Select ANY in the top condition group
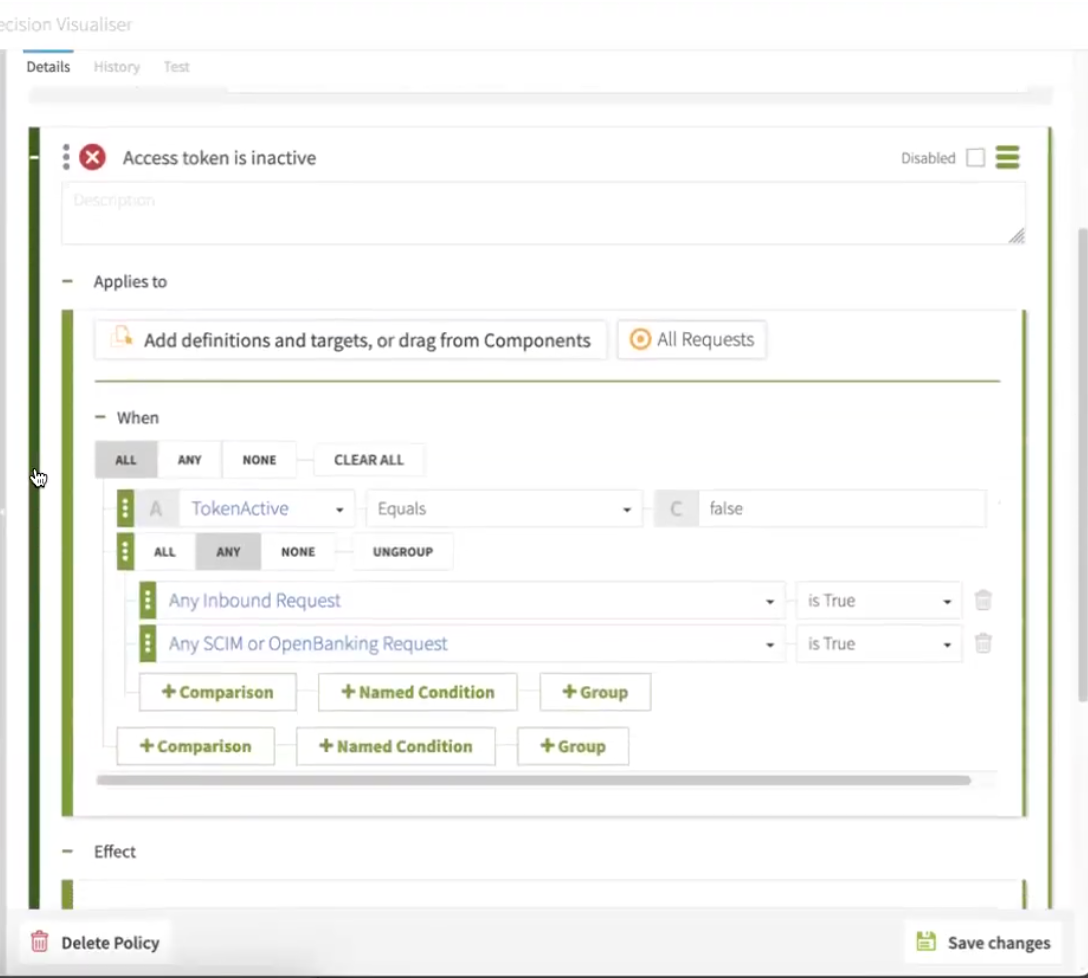1088x978 pixels. [x=189, y=460]
